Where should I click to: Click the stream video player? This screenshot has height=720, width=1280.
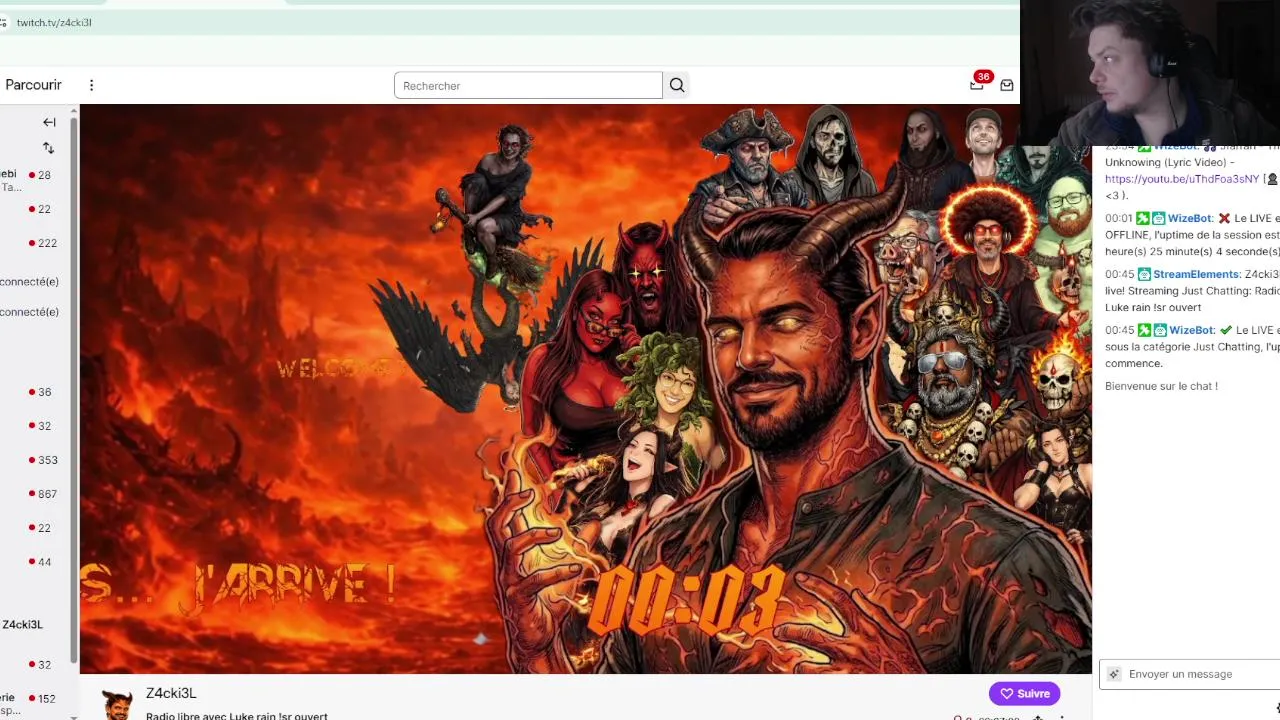tap(585, 388)
